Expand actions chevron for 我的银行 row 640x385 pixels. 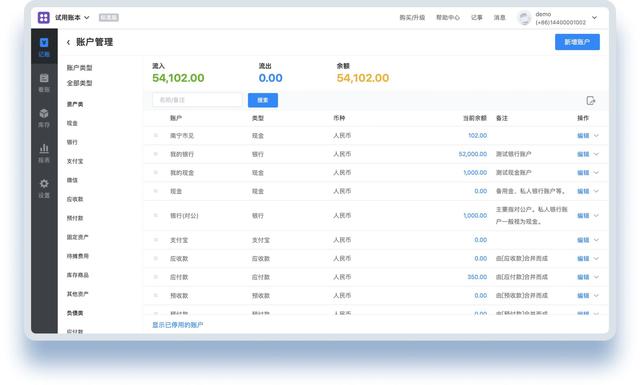[596, 154]
